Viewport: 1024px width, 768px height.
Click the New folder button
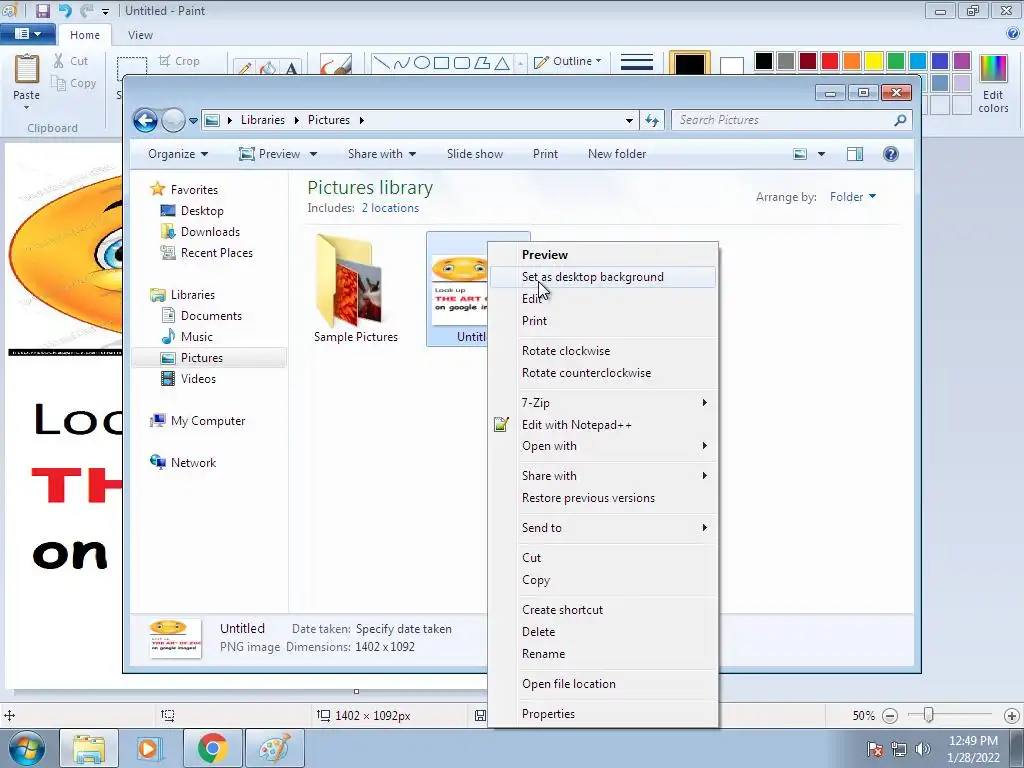616,154
